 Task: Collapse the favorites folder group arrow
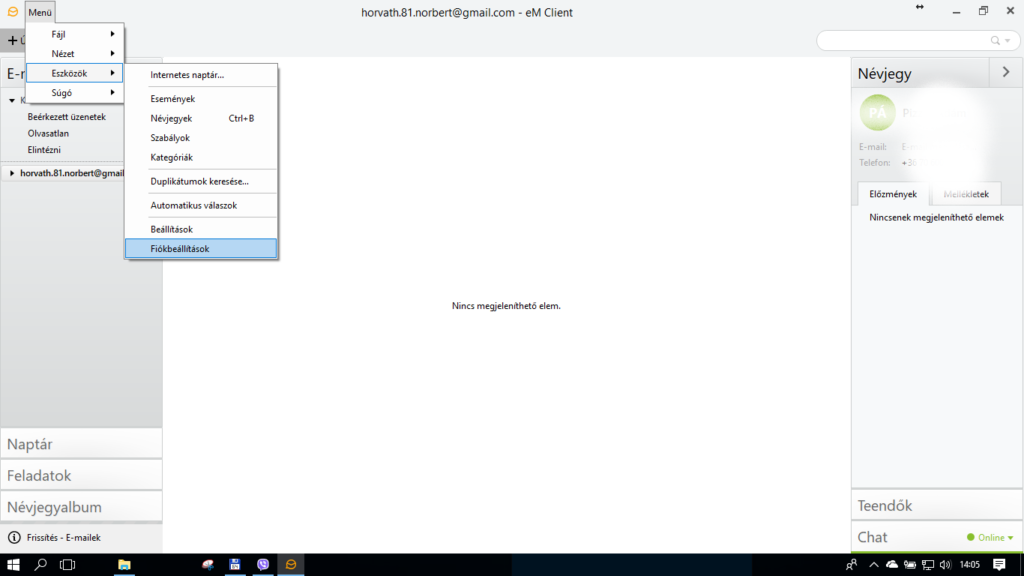(12, 101)
